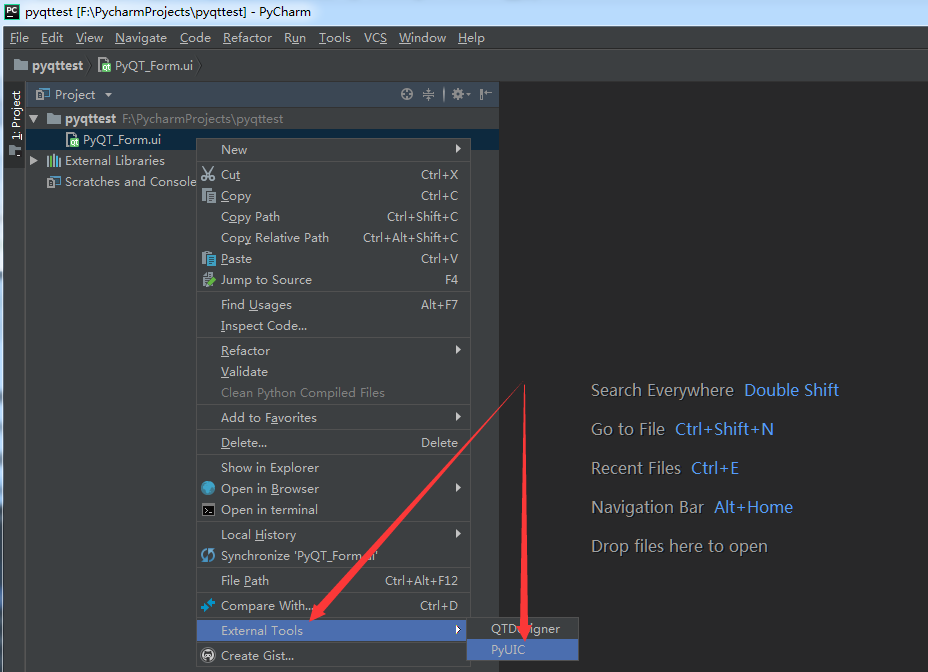This screenshot has height=672, width=928.
Task: Click the Open in terminal icon
Action: click(x=211, y=509)
